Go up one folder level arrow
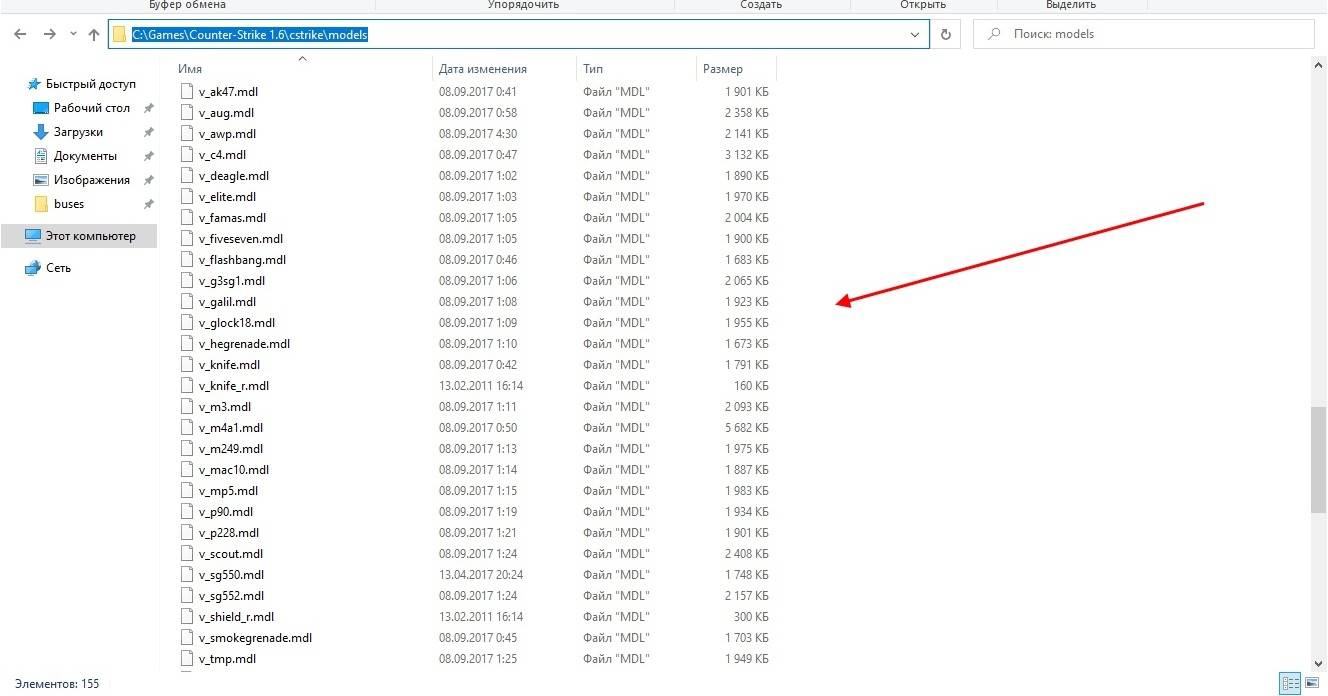 (94, 34)
